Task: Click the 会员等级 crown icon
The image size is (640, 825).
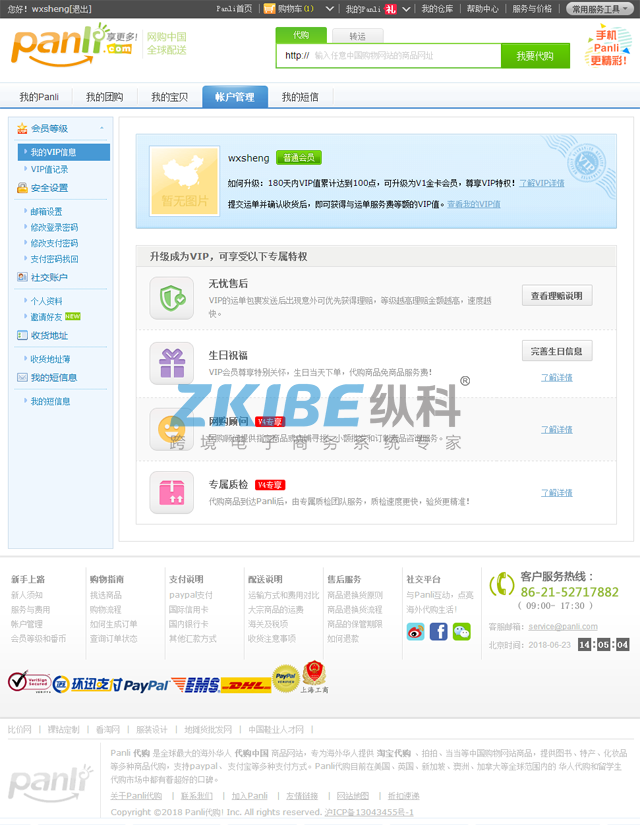Action: [22, 128]
